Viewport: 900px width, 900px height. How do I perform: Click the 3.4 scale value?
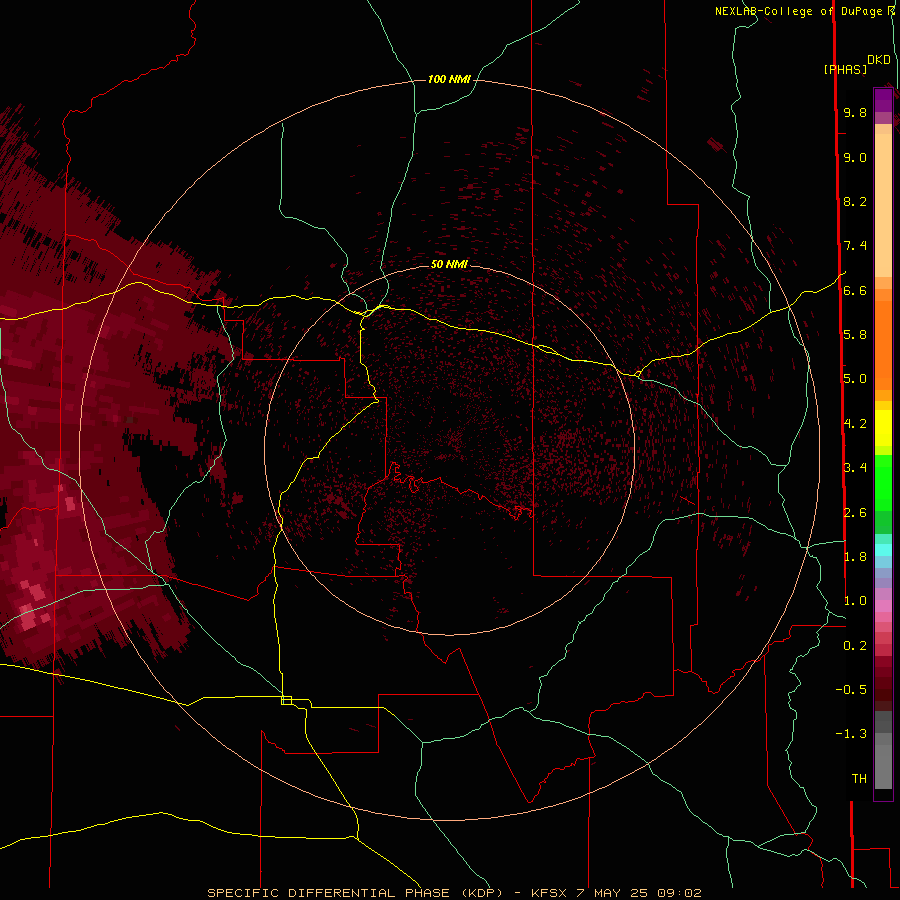click(x=855, y=468)
